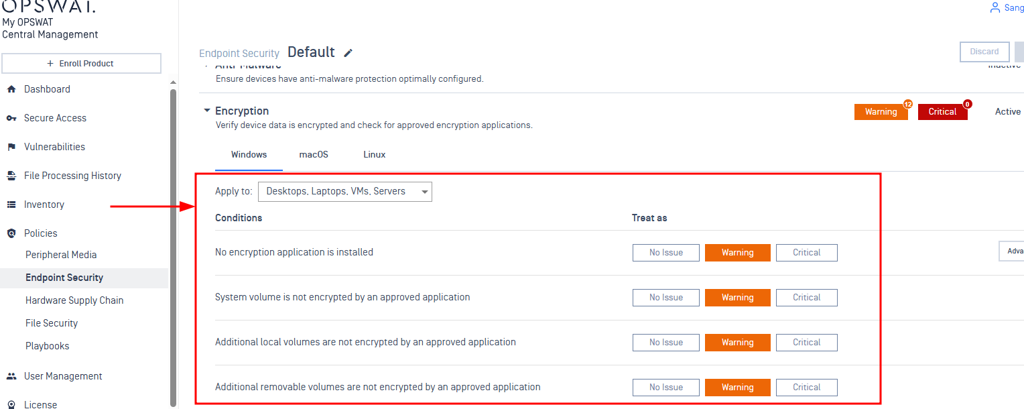The height and width of the screenshot is (409, 1024).
Task: Click the License icon in sidebar
Action: [x=11, y=404]
